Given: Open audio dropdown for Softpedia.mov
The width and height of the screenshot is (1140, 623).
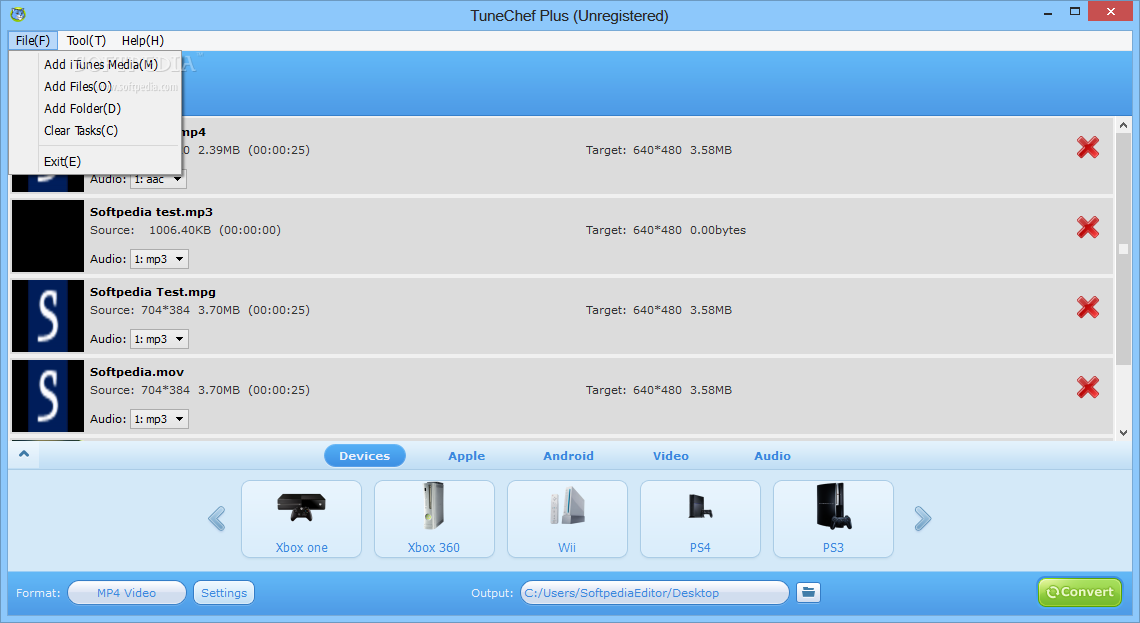Looking at the screenshot, I should pos(159,419).
